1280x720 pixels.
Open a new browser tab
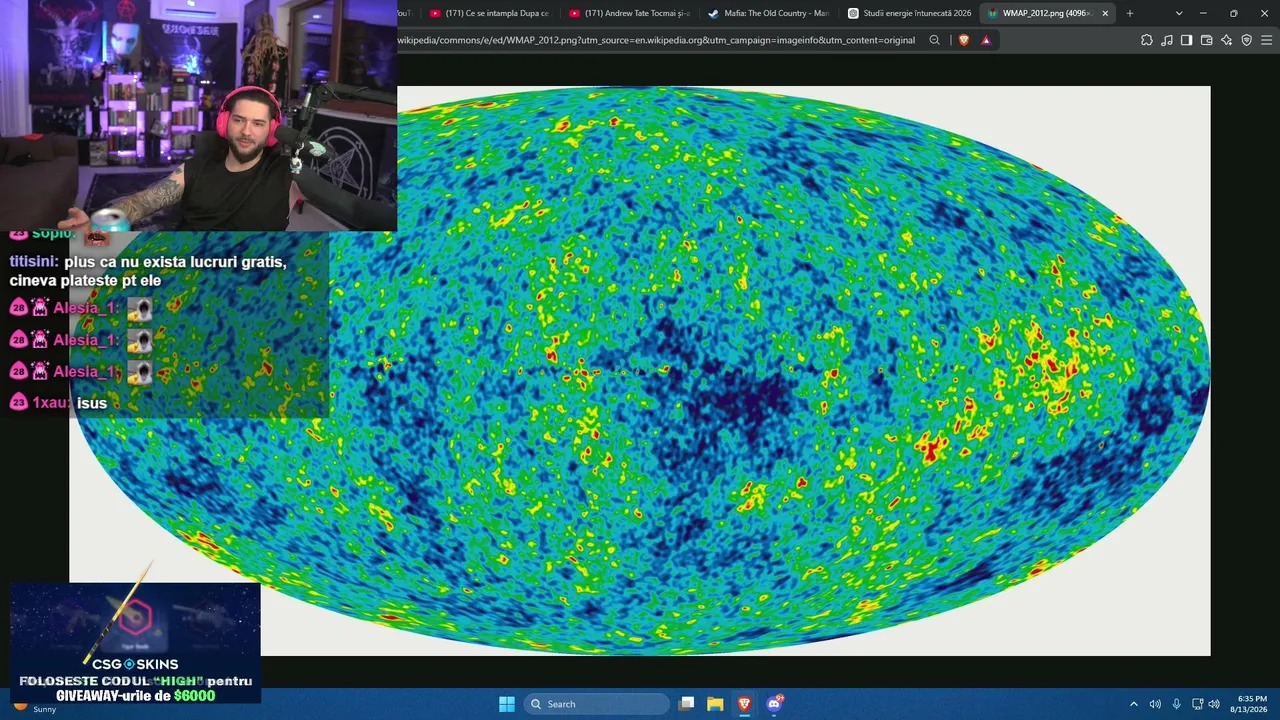tap(1130, 13)
